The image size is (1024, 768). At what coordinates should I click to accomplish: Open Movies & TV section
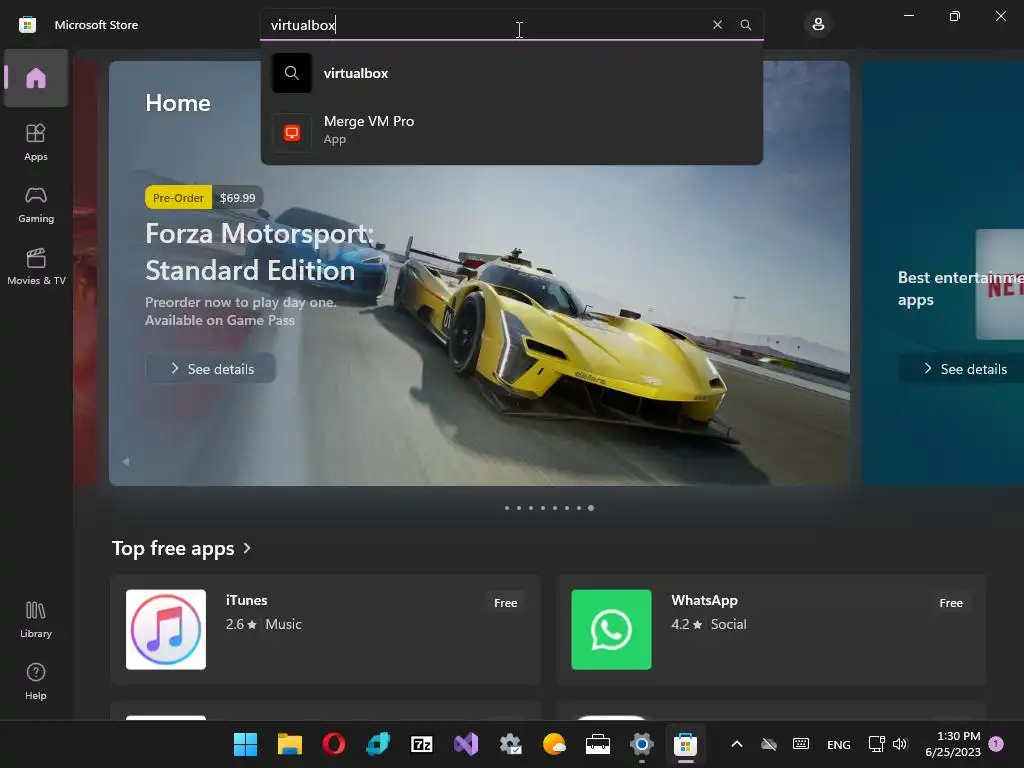pyautogui.click(x=36, y=266)
